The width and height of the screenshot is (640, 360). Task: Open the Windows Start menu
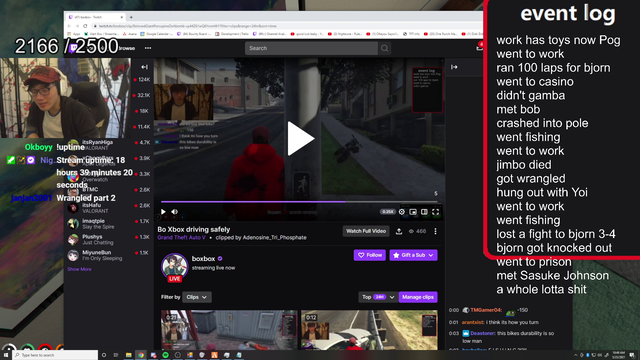click(6, 355)
